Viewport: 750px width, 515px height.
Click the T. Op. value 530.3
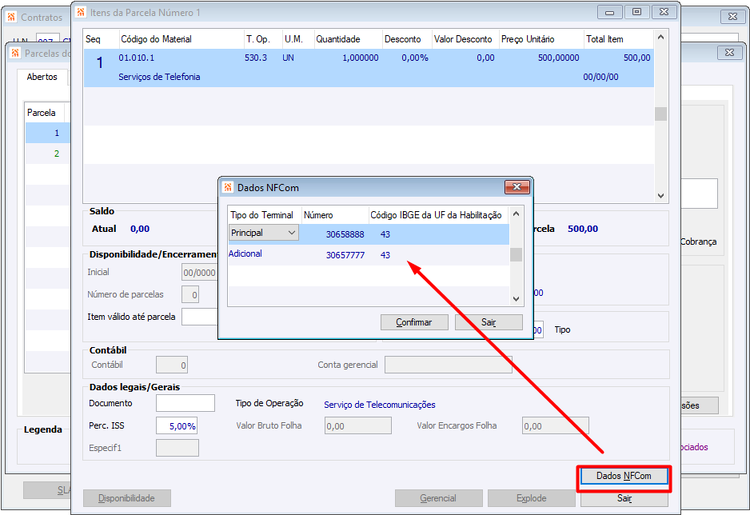pos(256,58)
